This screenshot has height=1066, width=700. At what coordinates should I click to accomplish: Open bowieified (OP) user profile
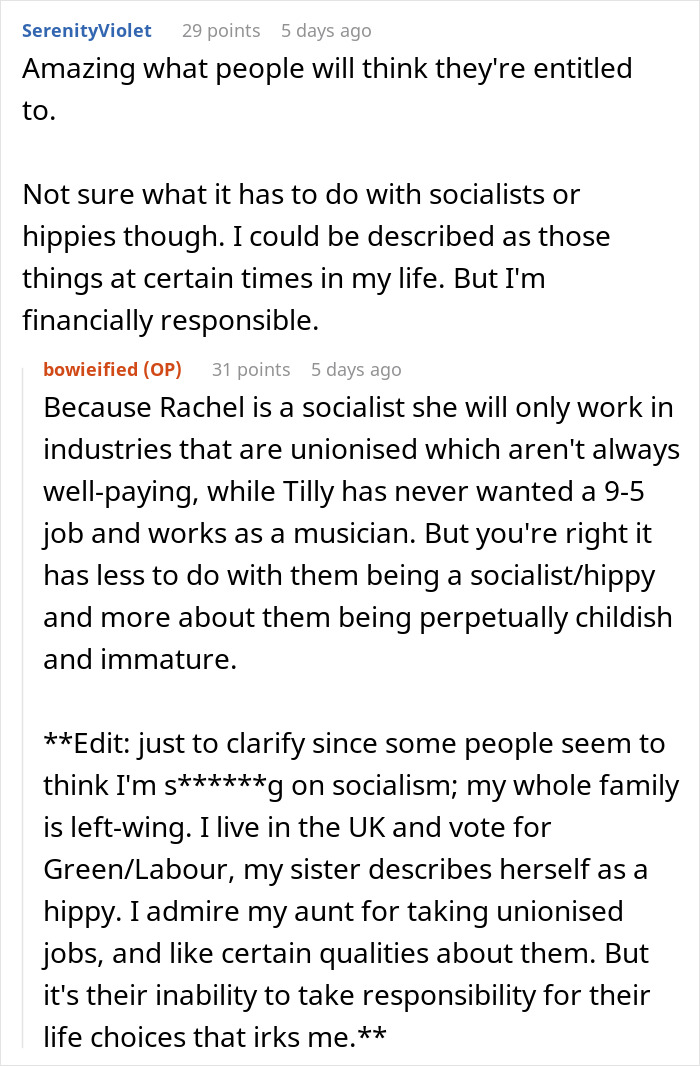(x=112, y=369)
